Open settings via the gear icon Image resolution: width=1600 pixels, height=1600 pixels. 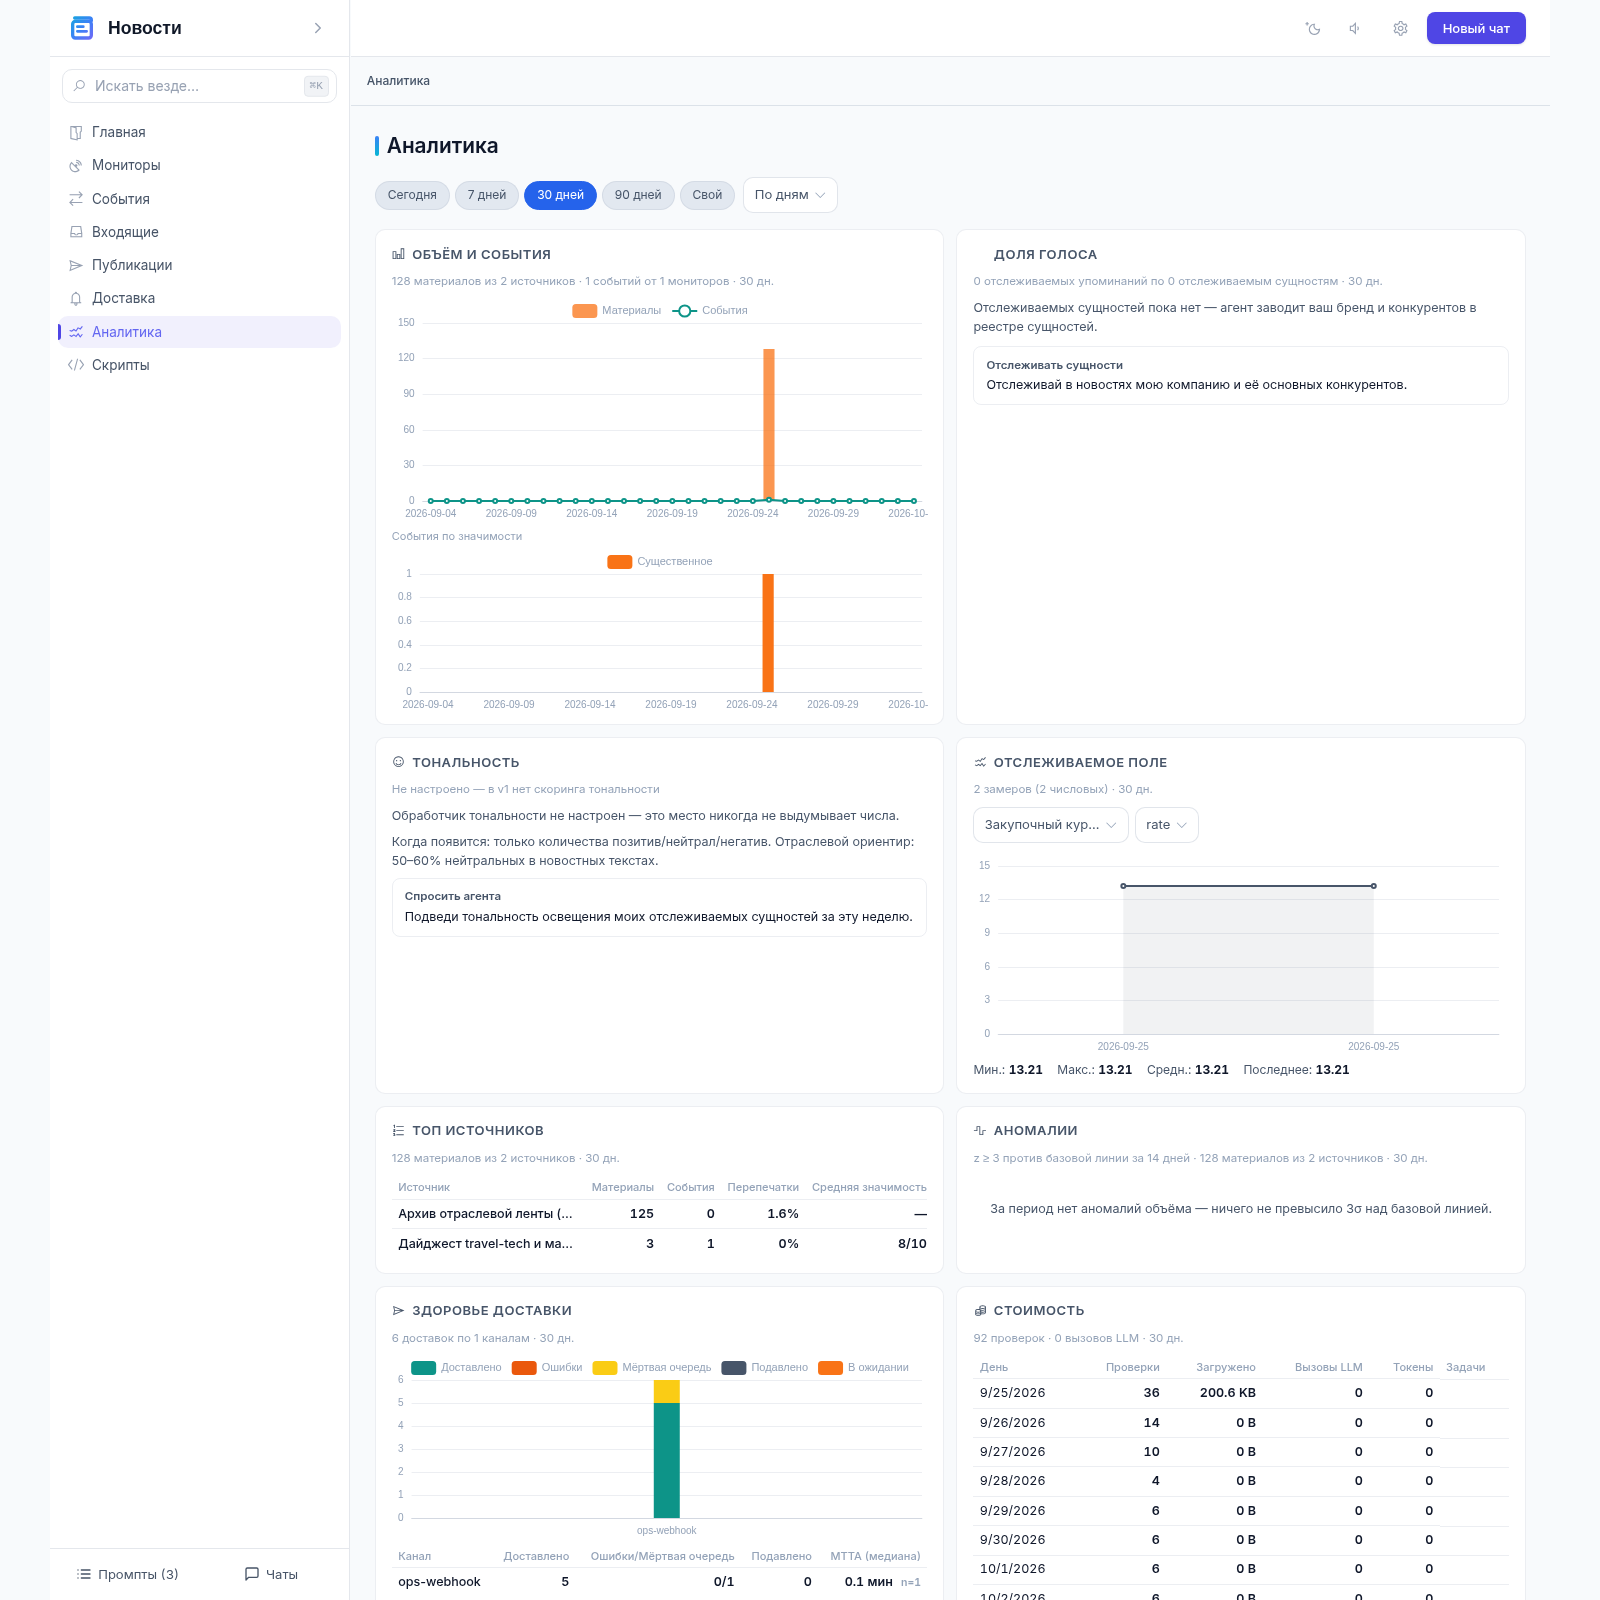click(x=1400, y=29)
